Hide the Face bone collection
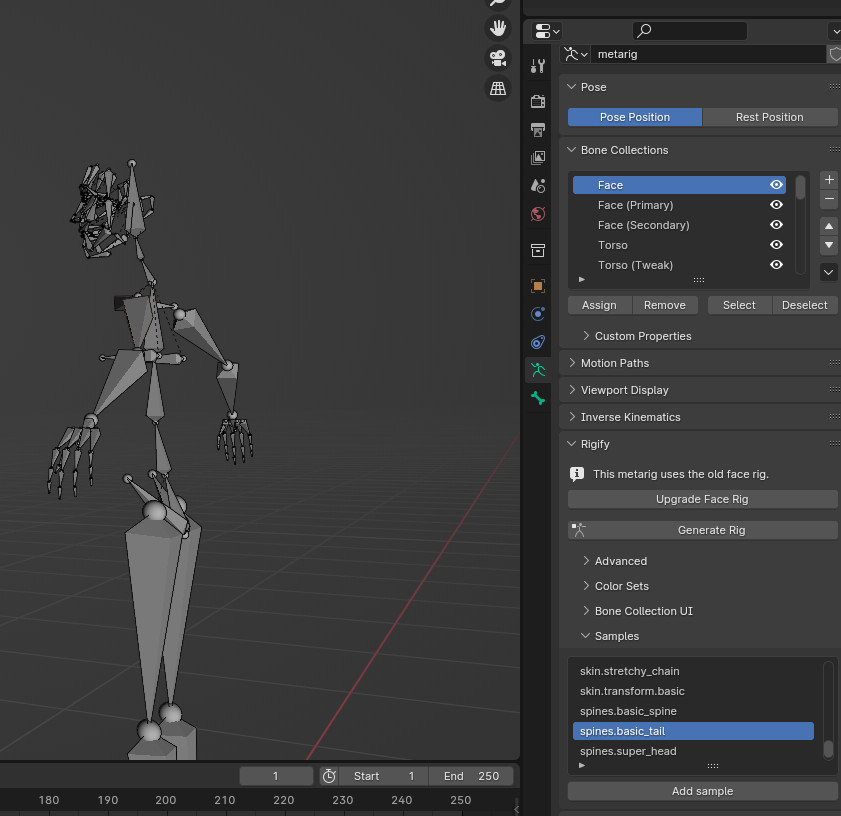The width and height of the screenshot is (841, 816). [x=776, y=185]
